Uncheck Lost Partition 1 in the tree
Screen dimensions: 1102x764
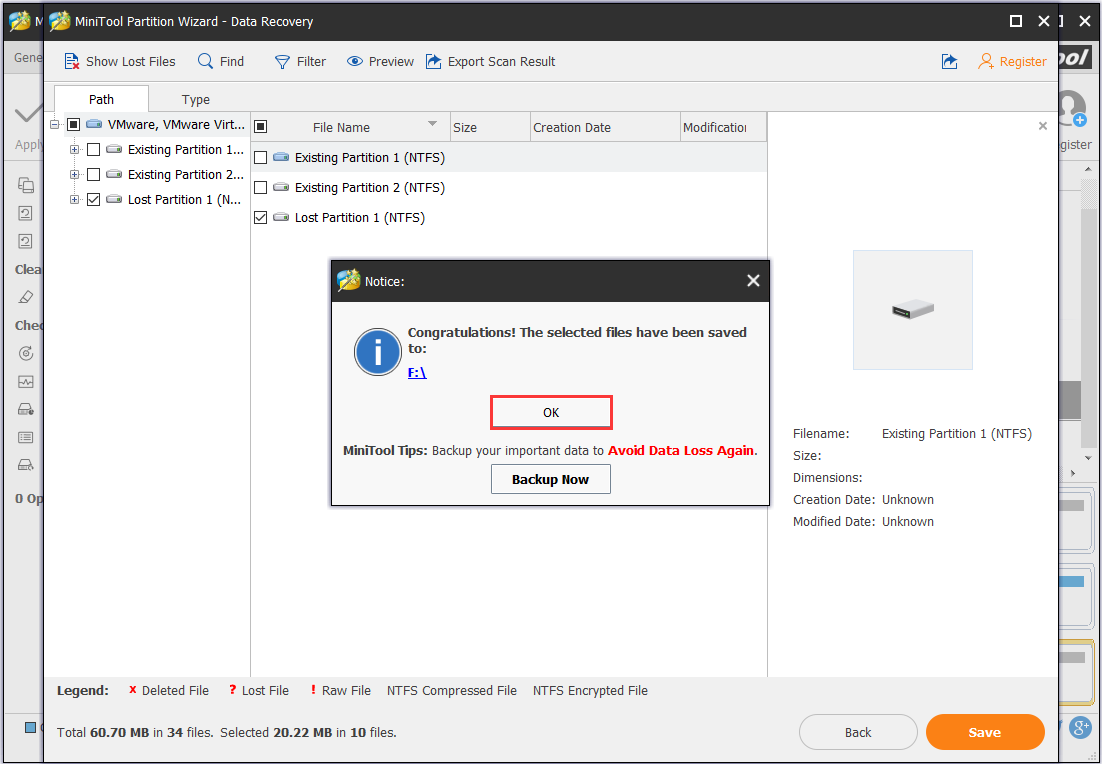point(93,200)
